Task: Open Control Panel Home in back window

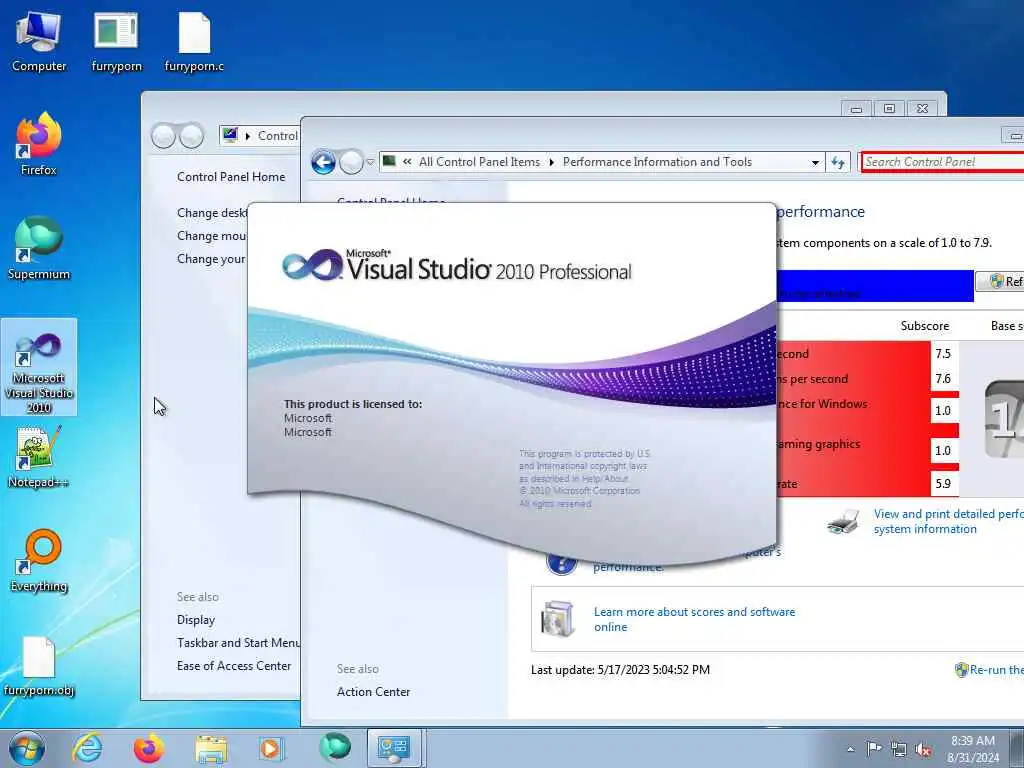Action: click(x=231, y=177)
